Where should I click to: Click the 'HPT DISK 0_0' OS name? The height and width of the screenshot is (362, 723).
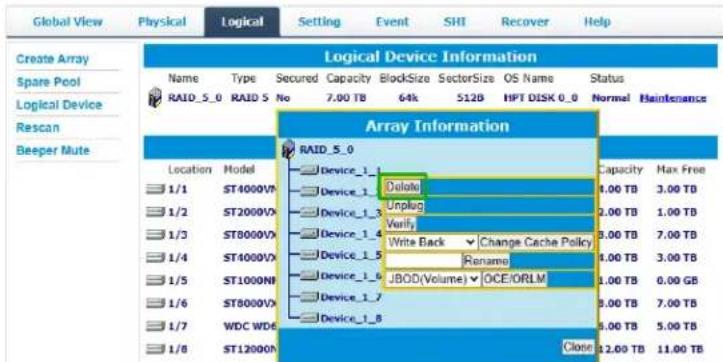[x=540, y=98]
